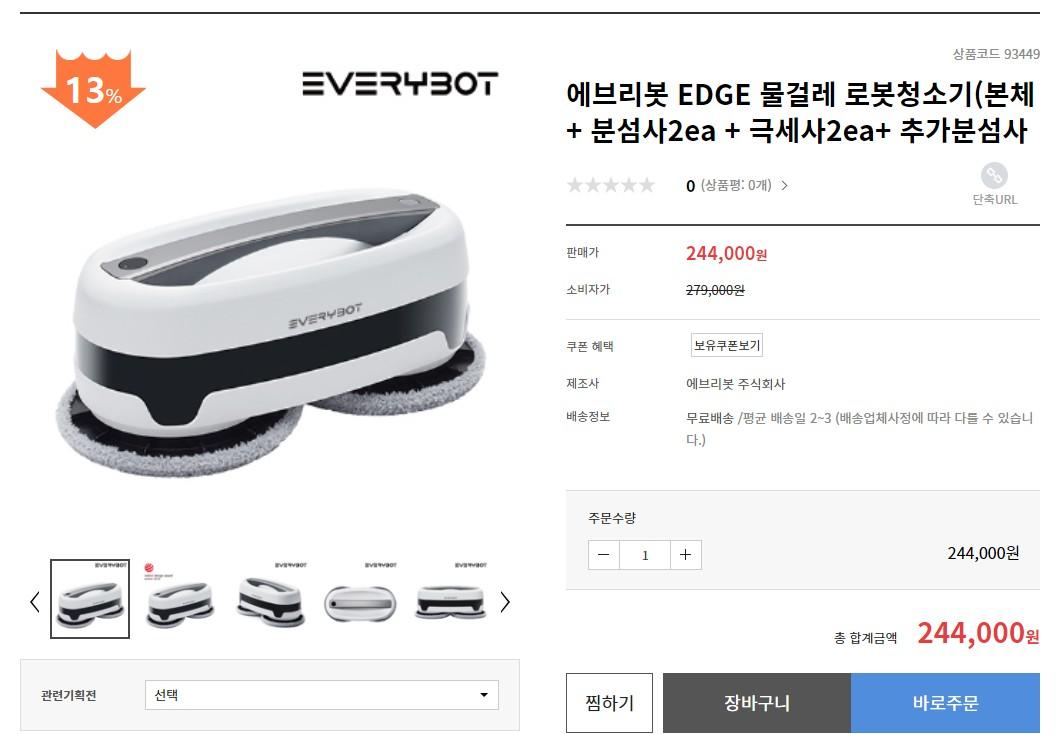
Task: Click the order quantity input field
Action: (x=645, y=555)
